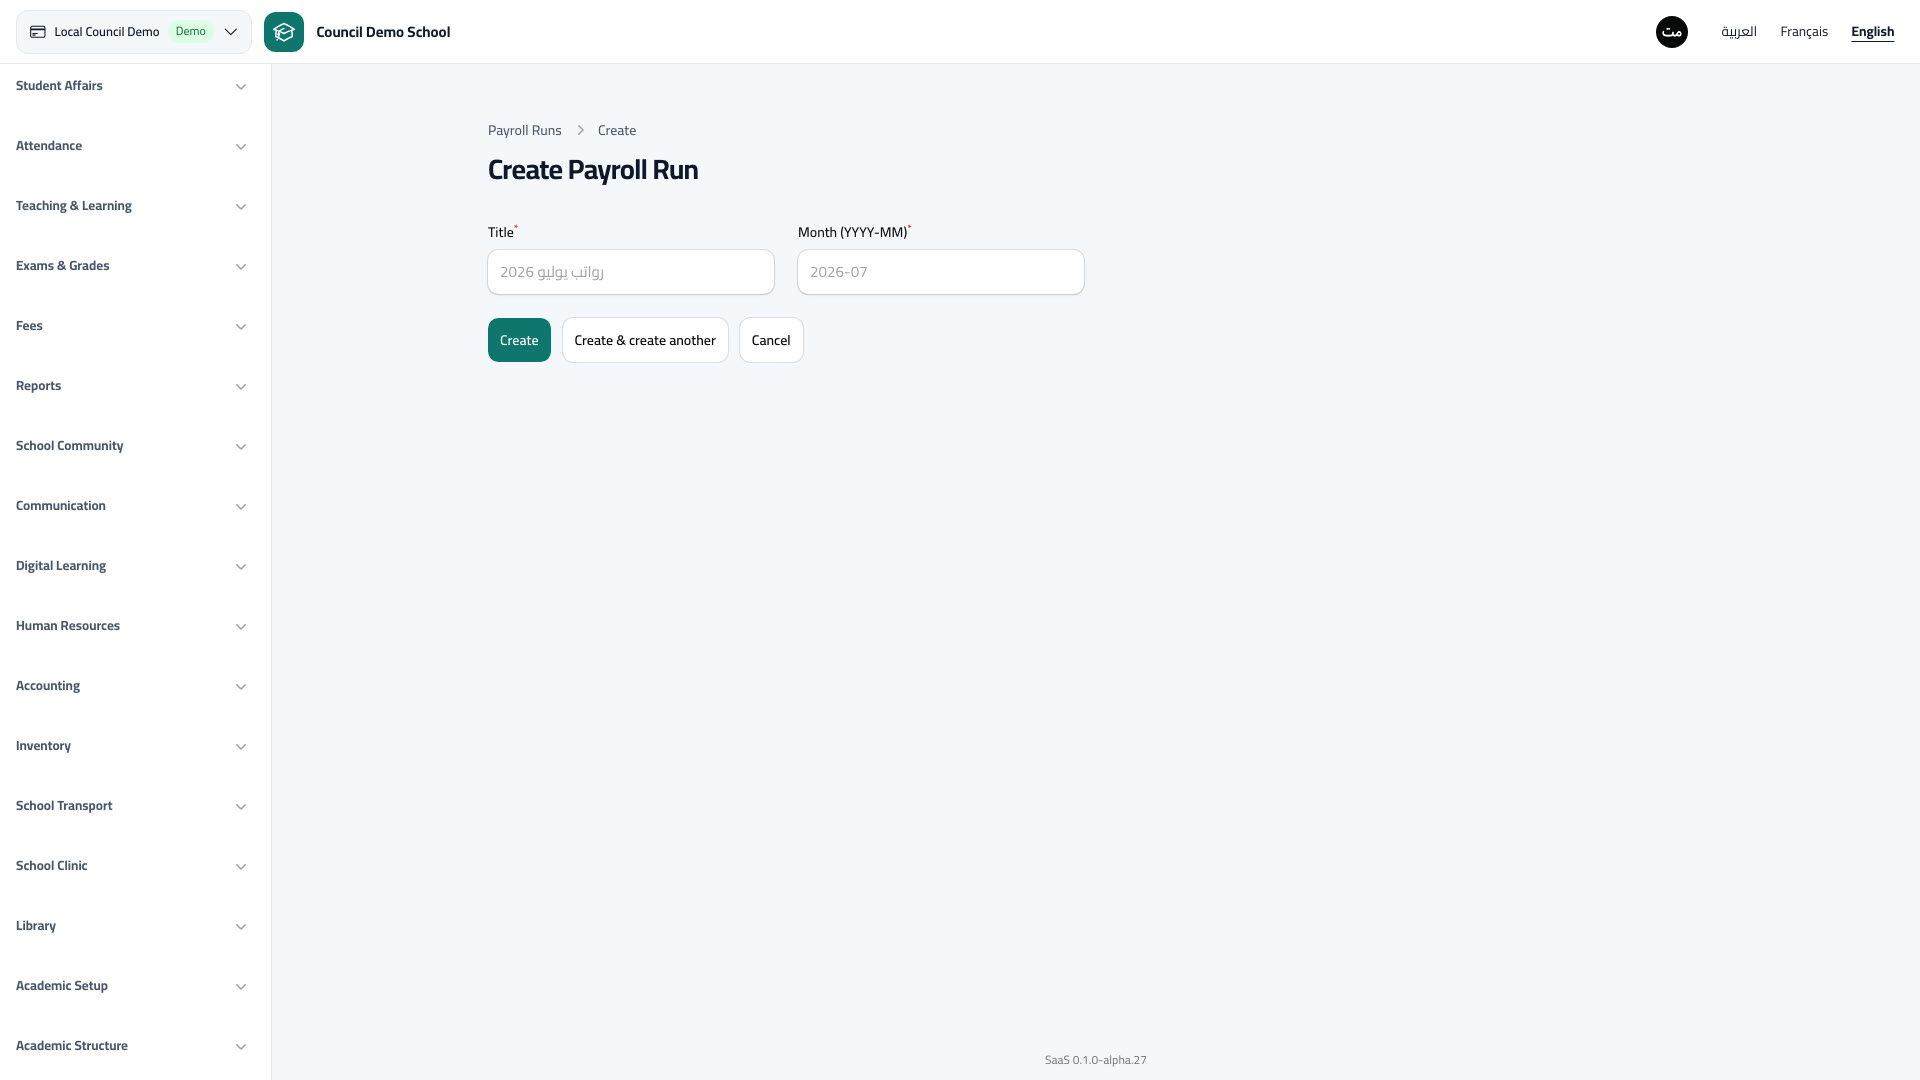The width and height of the screenshot is (1920, 1080).
Task: Click the Create Payroll Run heading
Action: coord(593,170)
